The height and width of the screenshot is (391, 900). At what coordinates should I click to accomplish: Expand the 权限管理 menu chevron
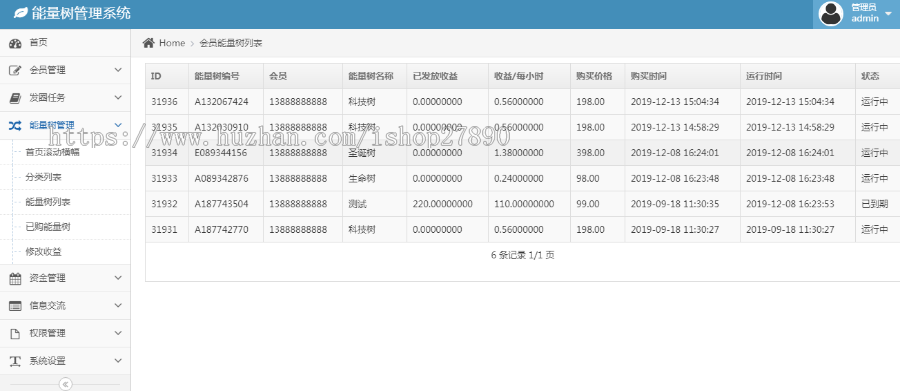click(x=118, y=334)
